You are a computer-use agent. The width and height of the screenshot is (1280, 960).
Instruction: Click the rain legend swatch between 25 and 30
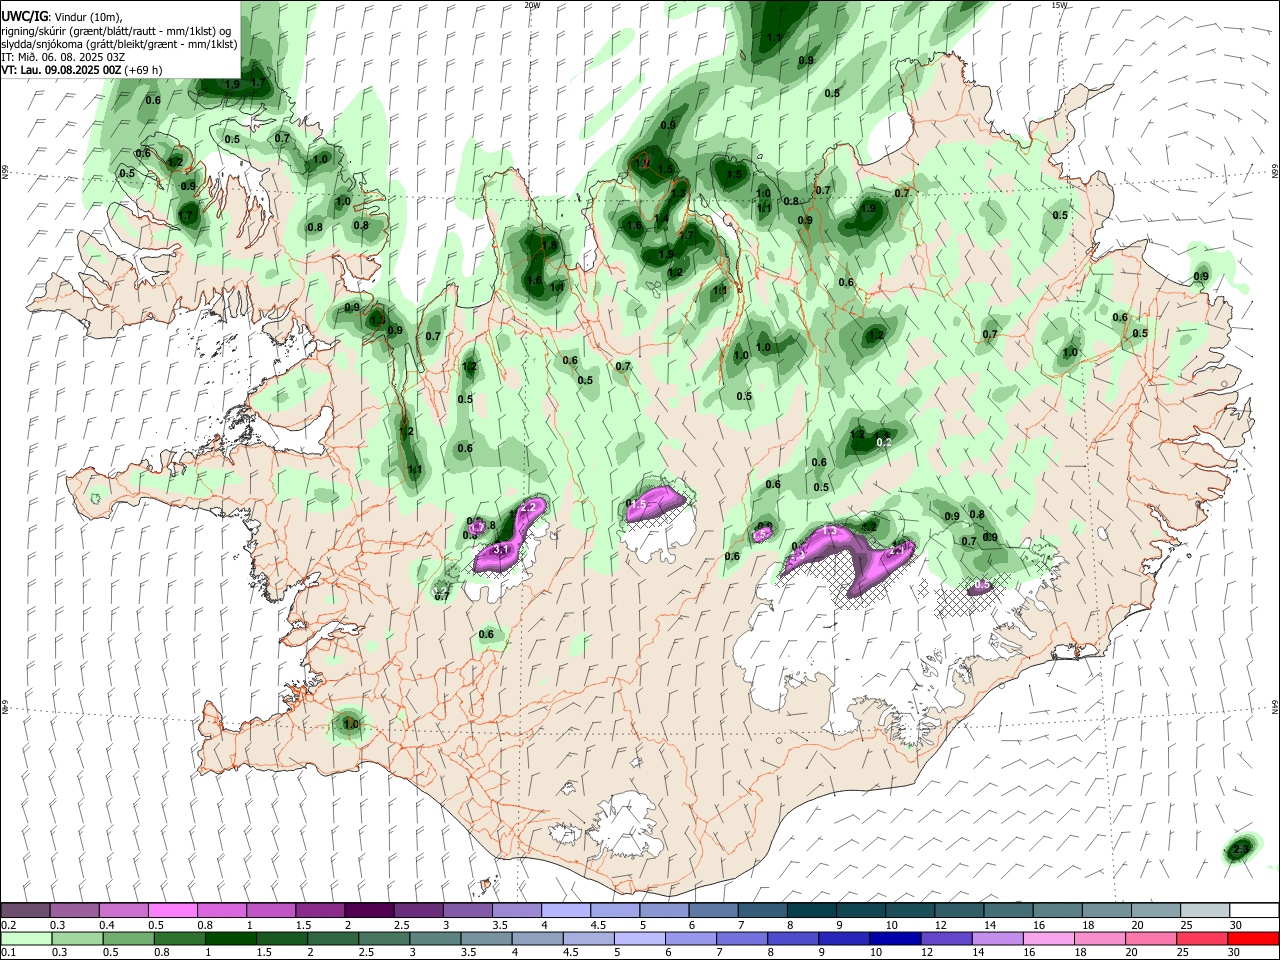click(x=1203, y=939)
